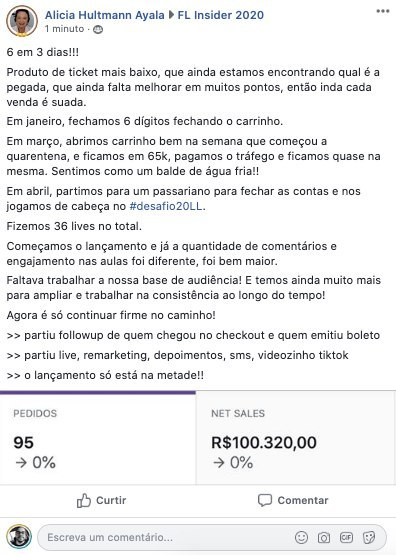This screenshot has width=396, height=555.
Task: Insert a GIF using the GIF icon
Action: coord(346,538)
